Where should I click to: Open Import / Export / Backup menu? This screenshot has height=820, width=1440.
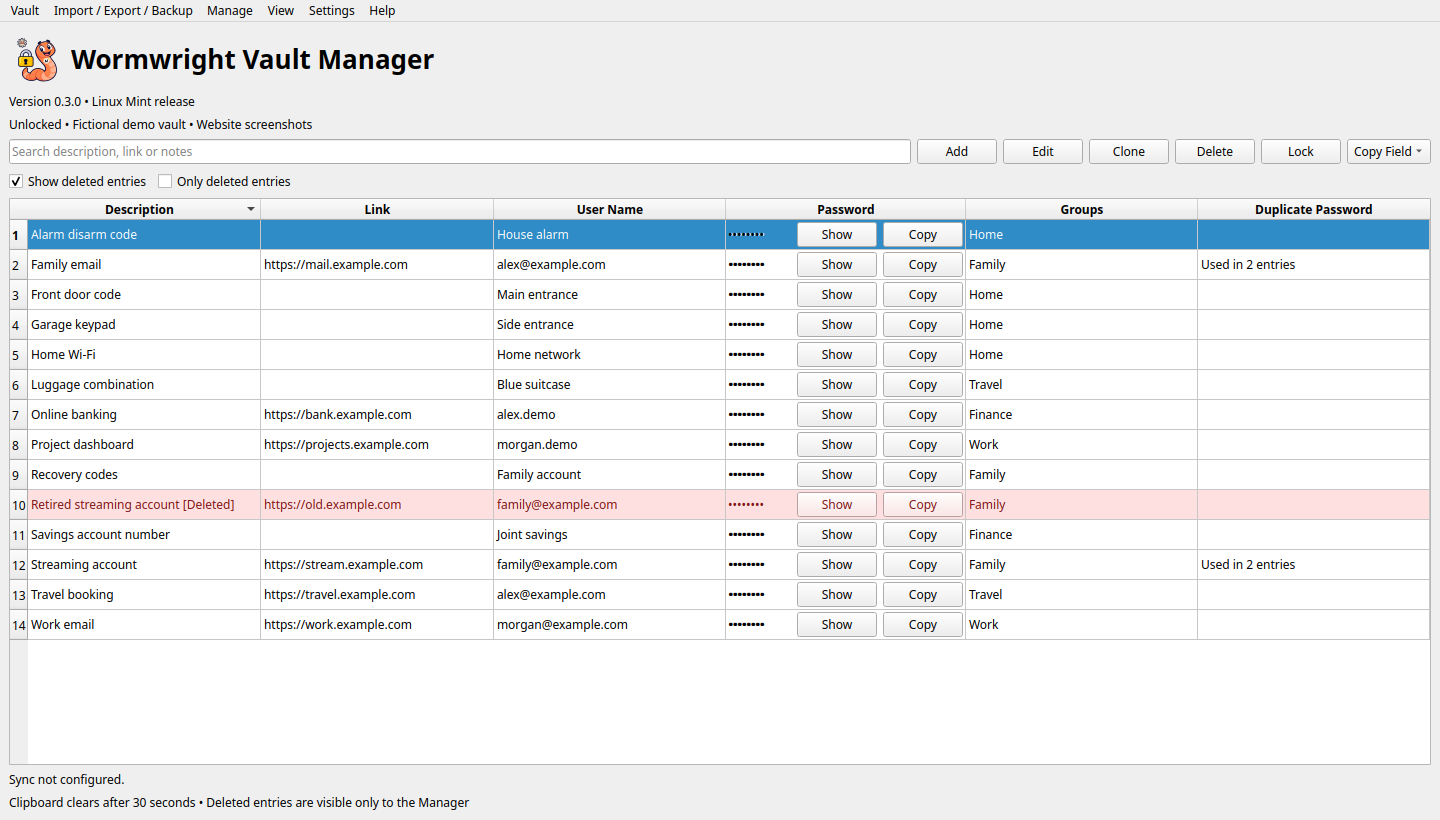click(123, 11)
